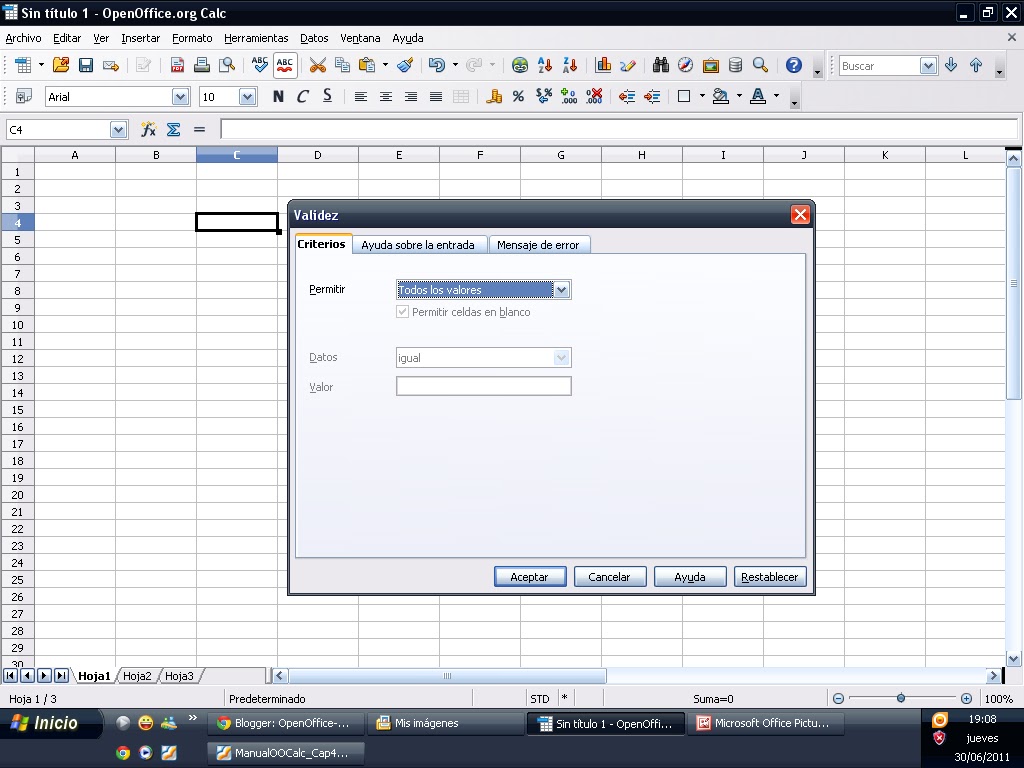Click the Sum (Sigma) icon

click(x=175, y=129)
